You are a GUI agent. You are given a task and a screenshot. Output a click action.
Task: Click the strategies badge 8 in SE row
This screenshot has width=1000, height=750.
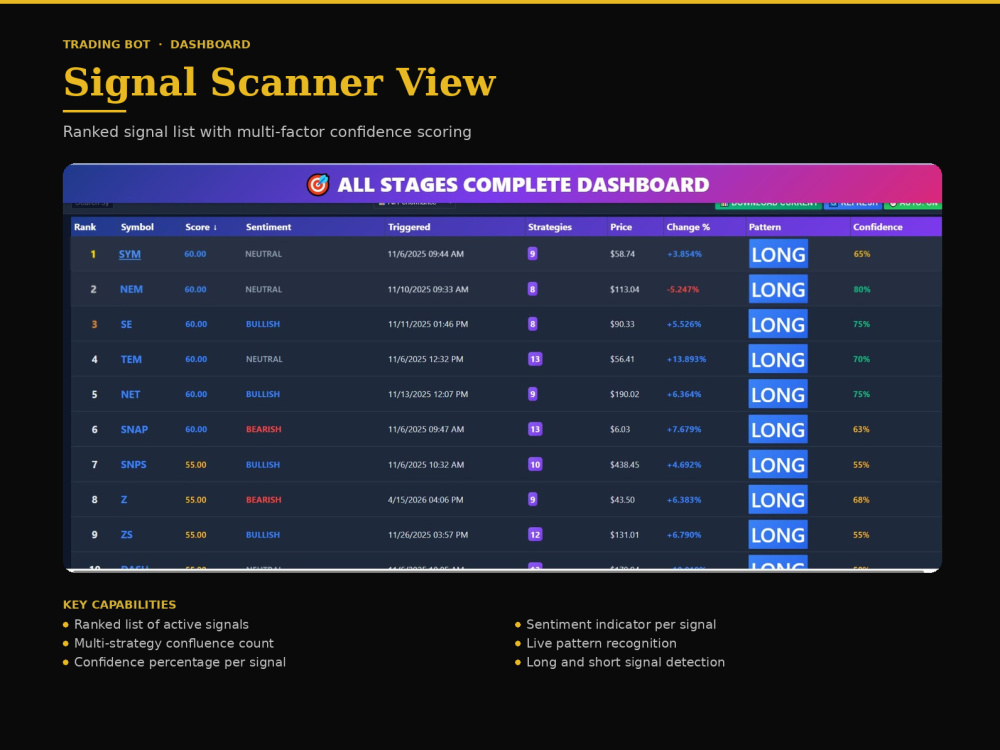[x=533, y=324]
